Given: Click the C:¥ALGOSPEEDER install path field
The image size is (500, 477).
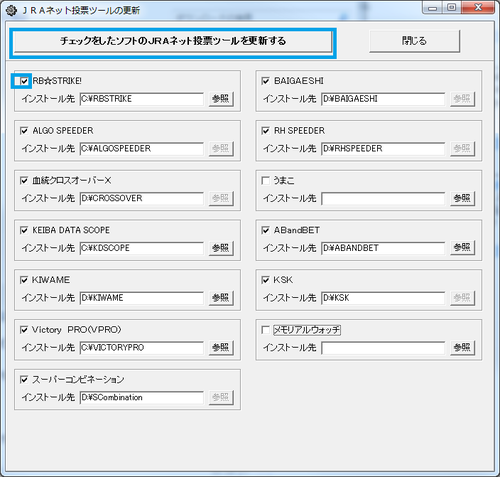Looking at the screenshot, I should point(142,149).
